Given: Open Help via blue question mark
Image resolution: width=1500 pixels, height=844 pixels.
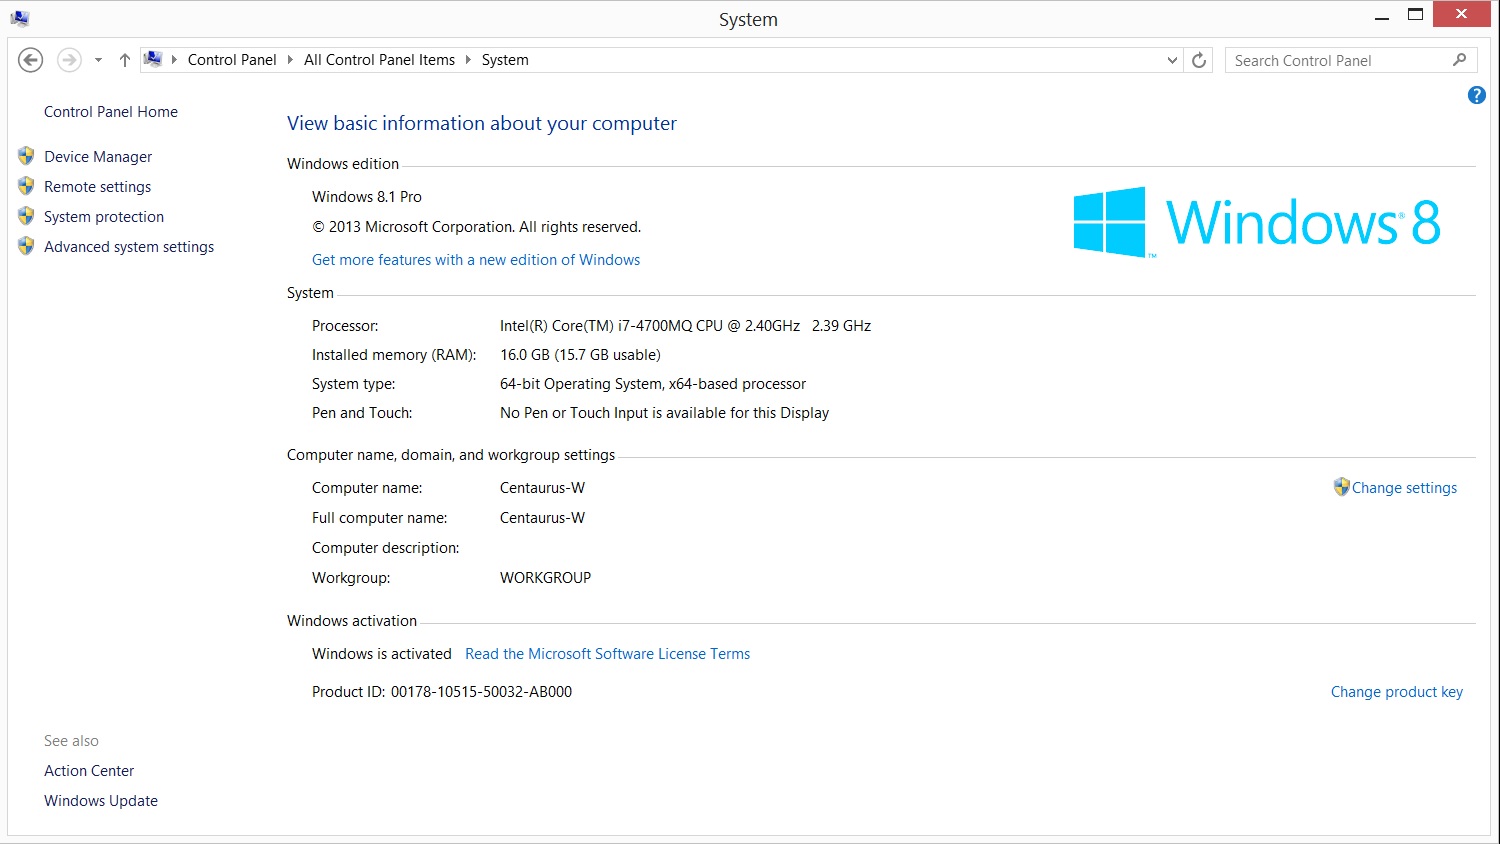Looking at the screenshot, I should [x=1476, y=95].
